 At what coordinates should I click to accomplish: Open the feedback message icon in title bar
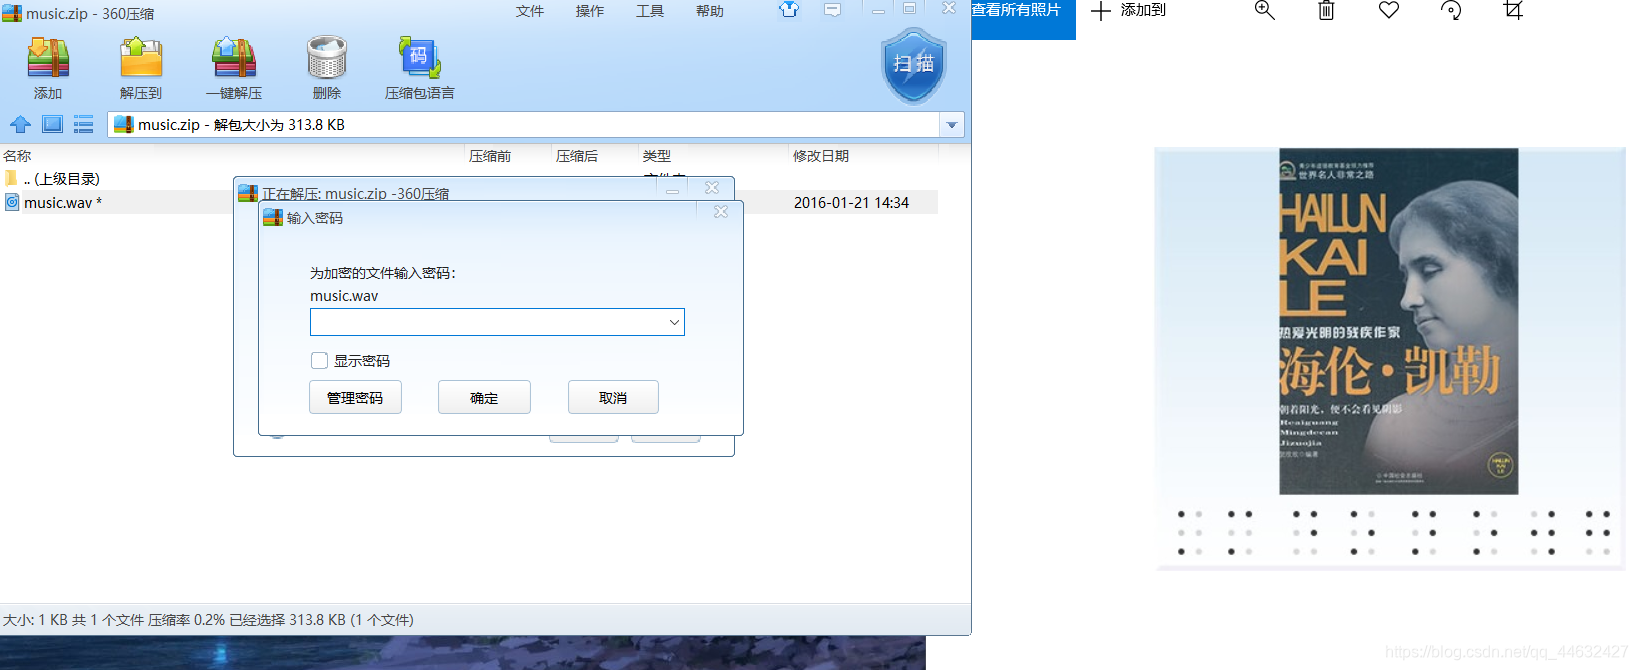[832, 10]
